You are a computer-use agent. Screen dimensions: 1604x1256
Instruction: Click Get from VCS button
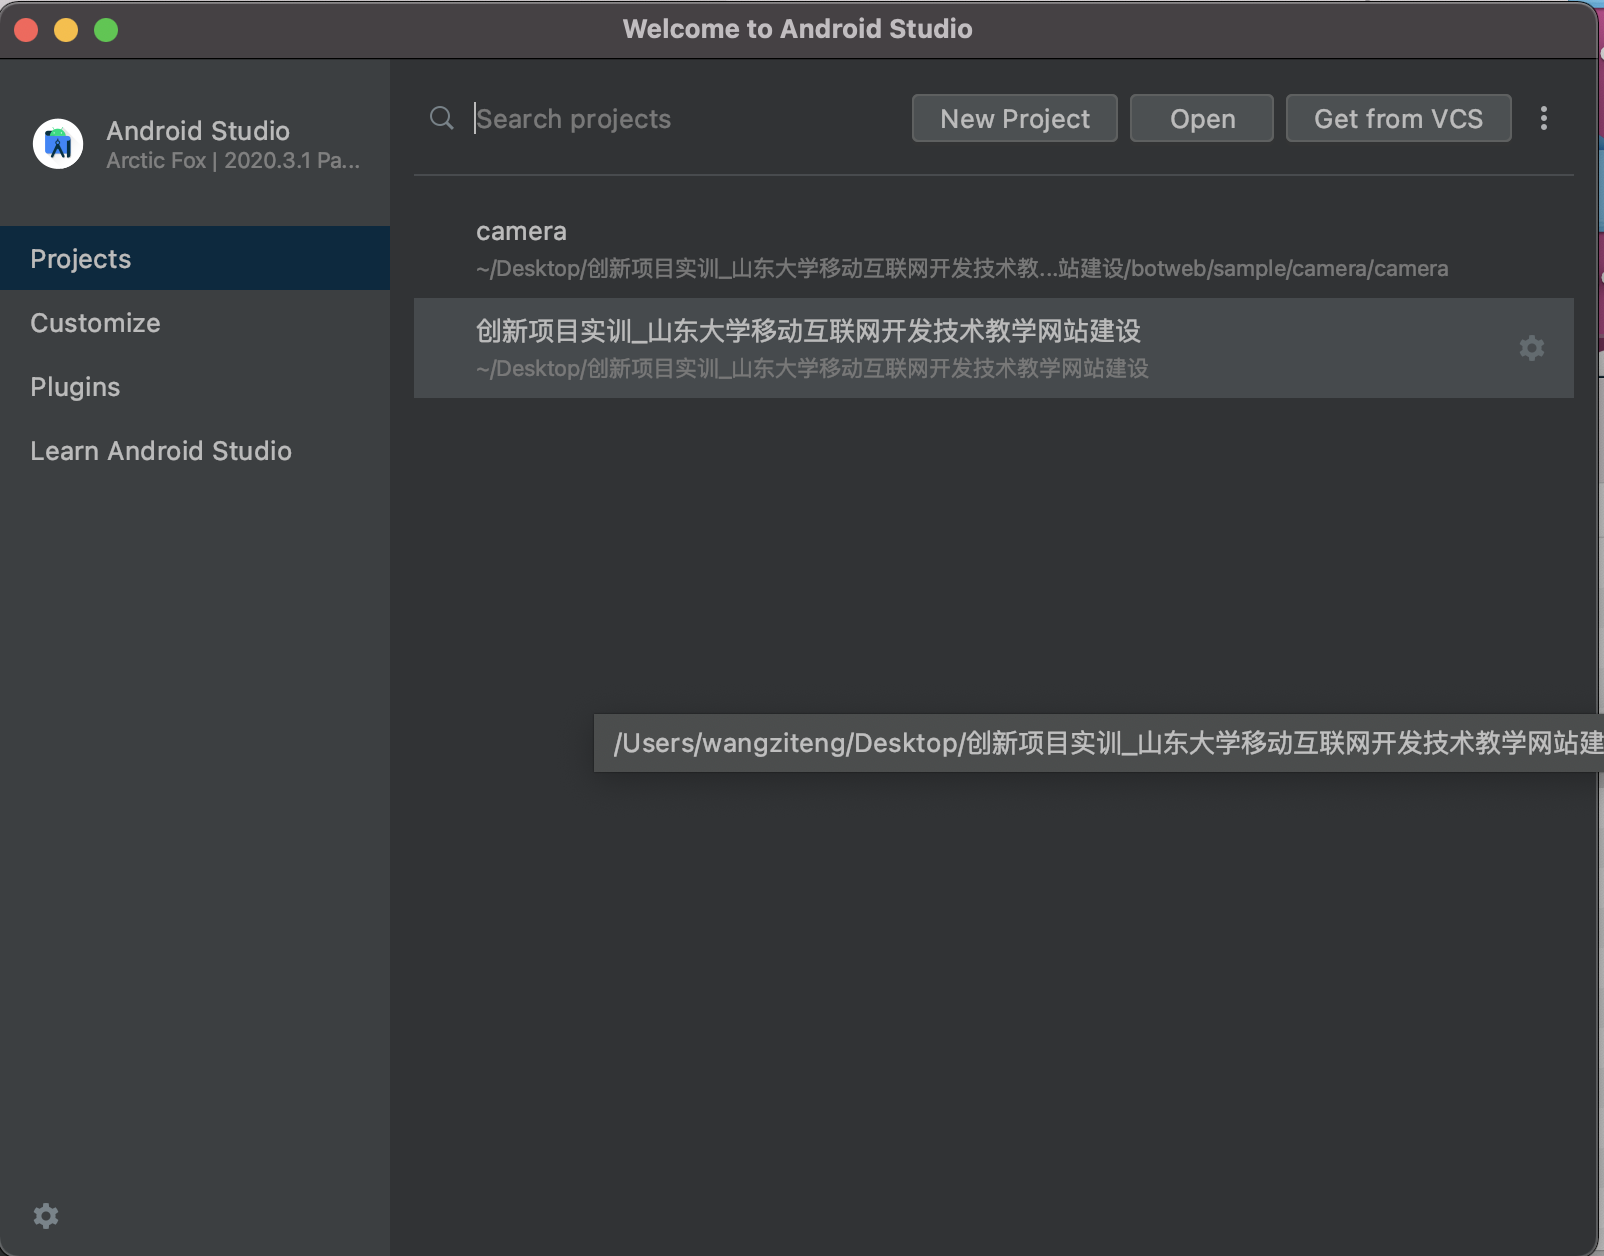1398,118
